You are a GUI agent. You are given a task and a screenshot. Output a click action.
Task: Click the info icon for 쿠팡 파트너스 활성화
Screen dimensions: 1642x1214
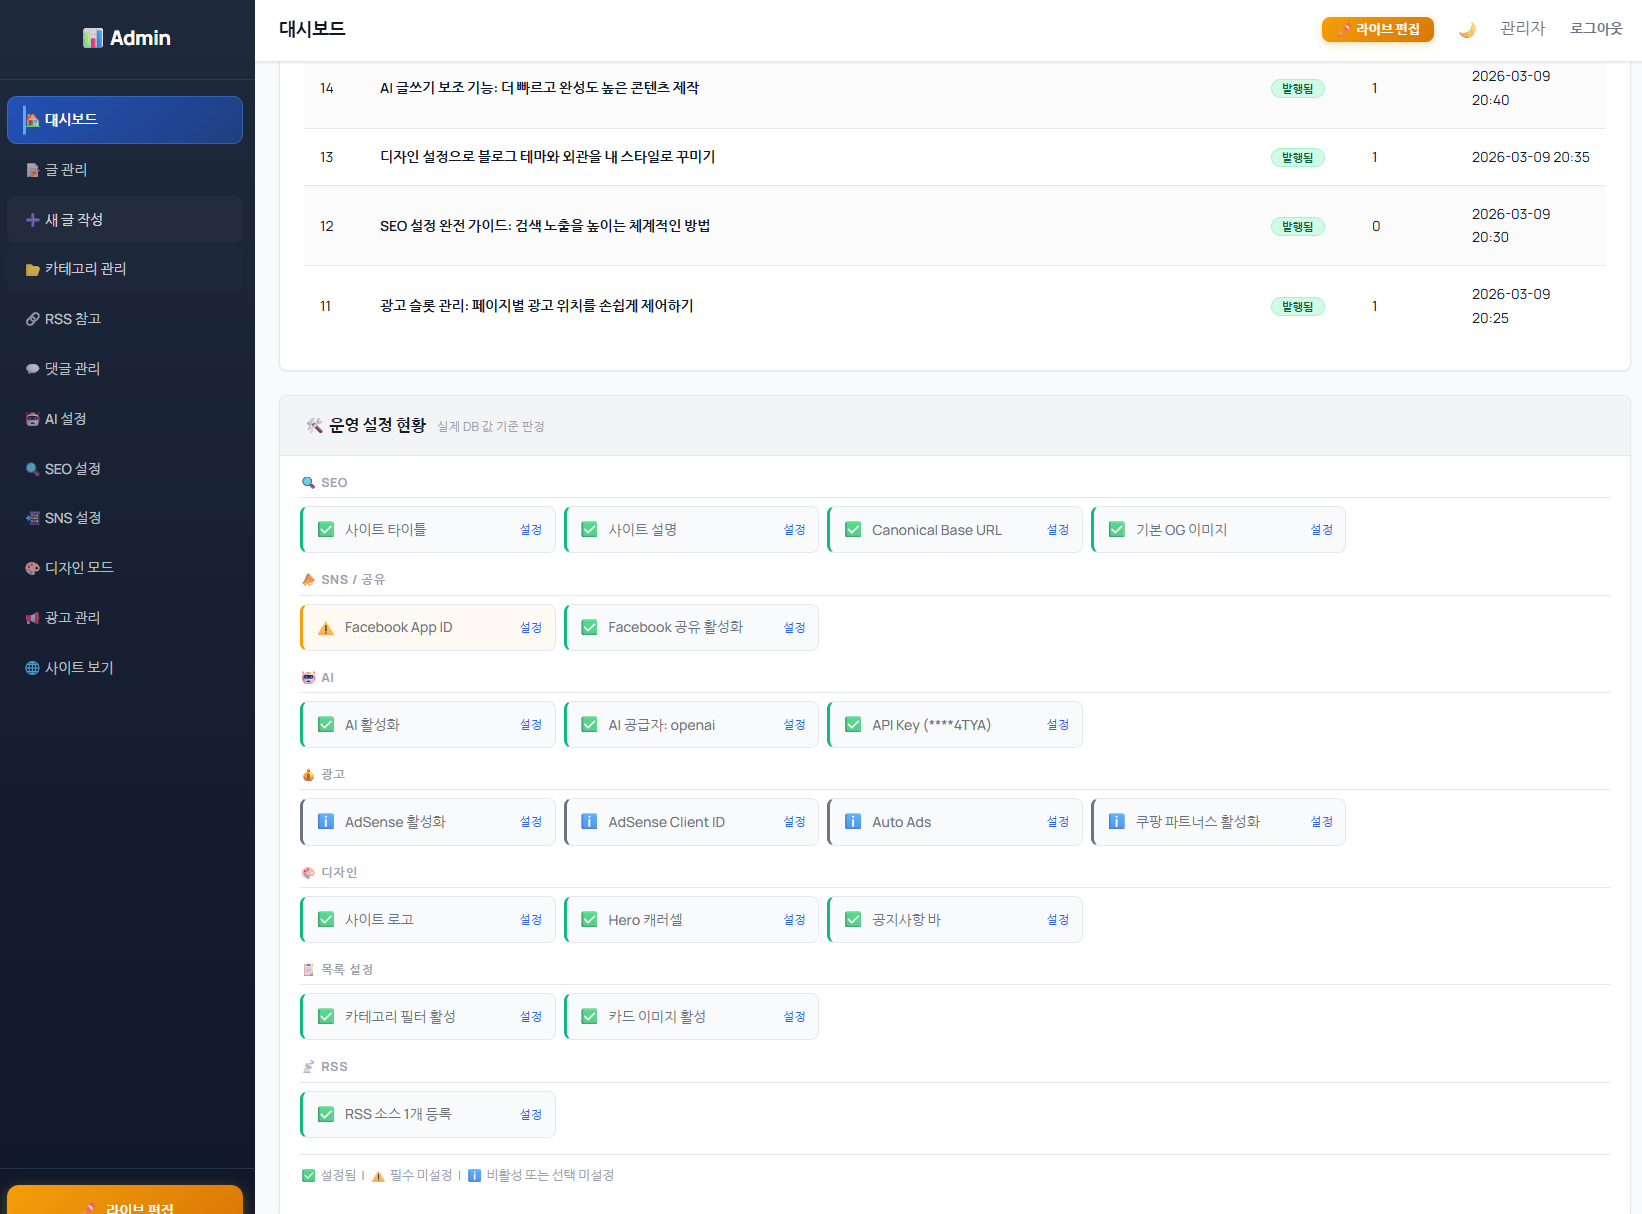tap(1117, 822)
